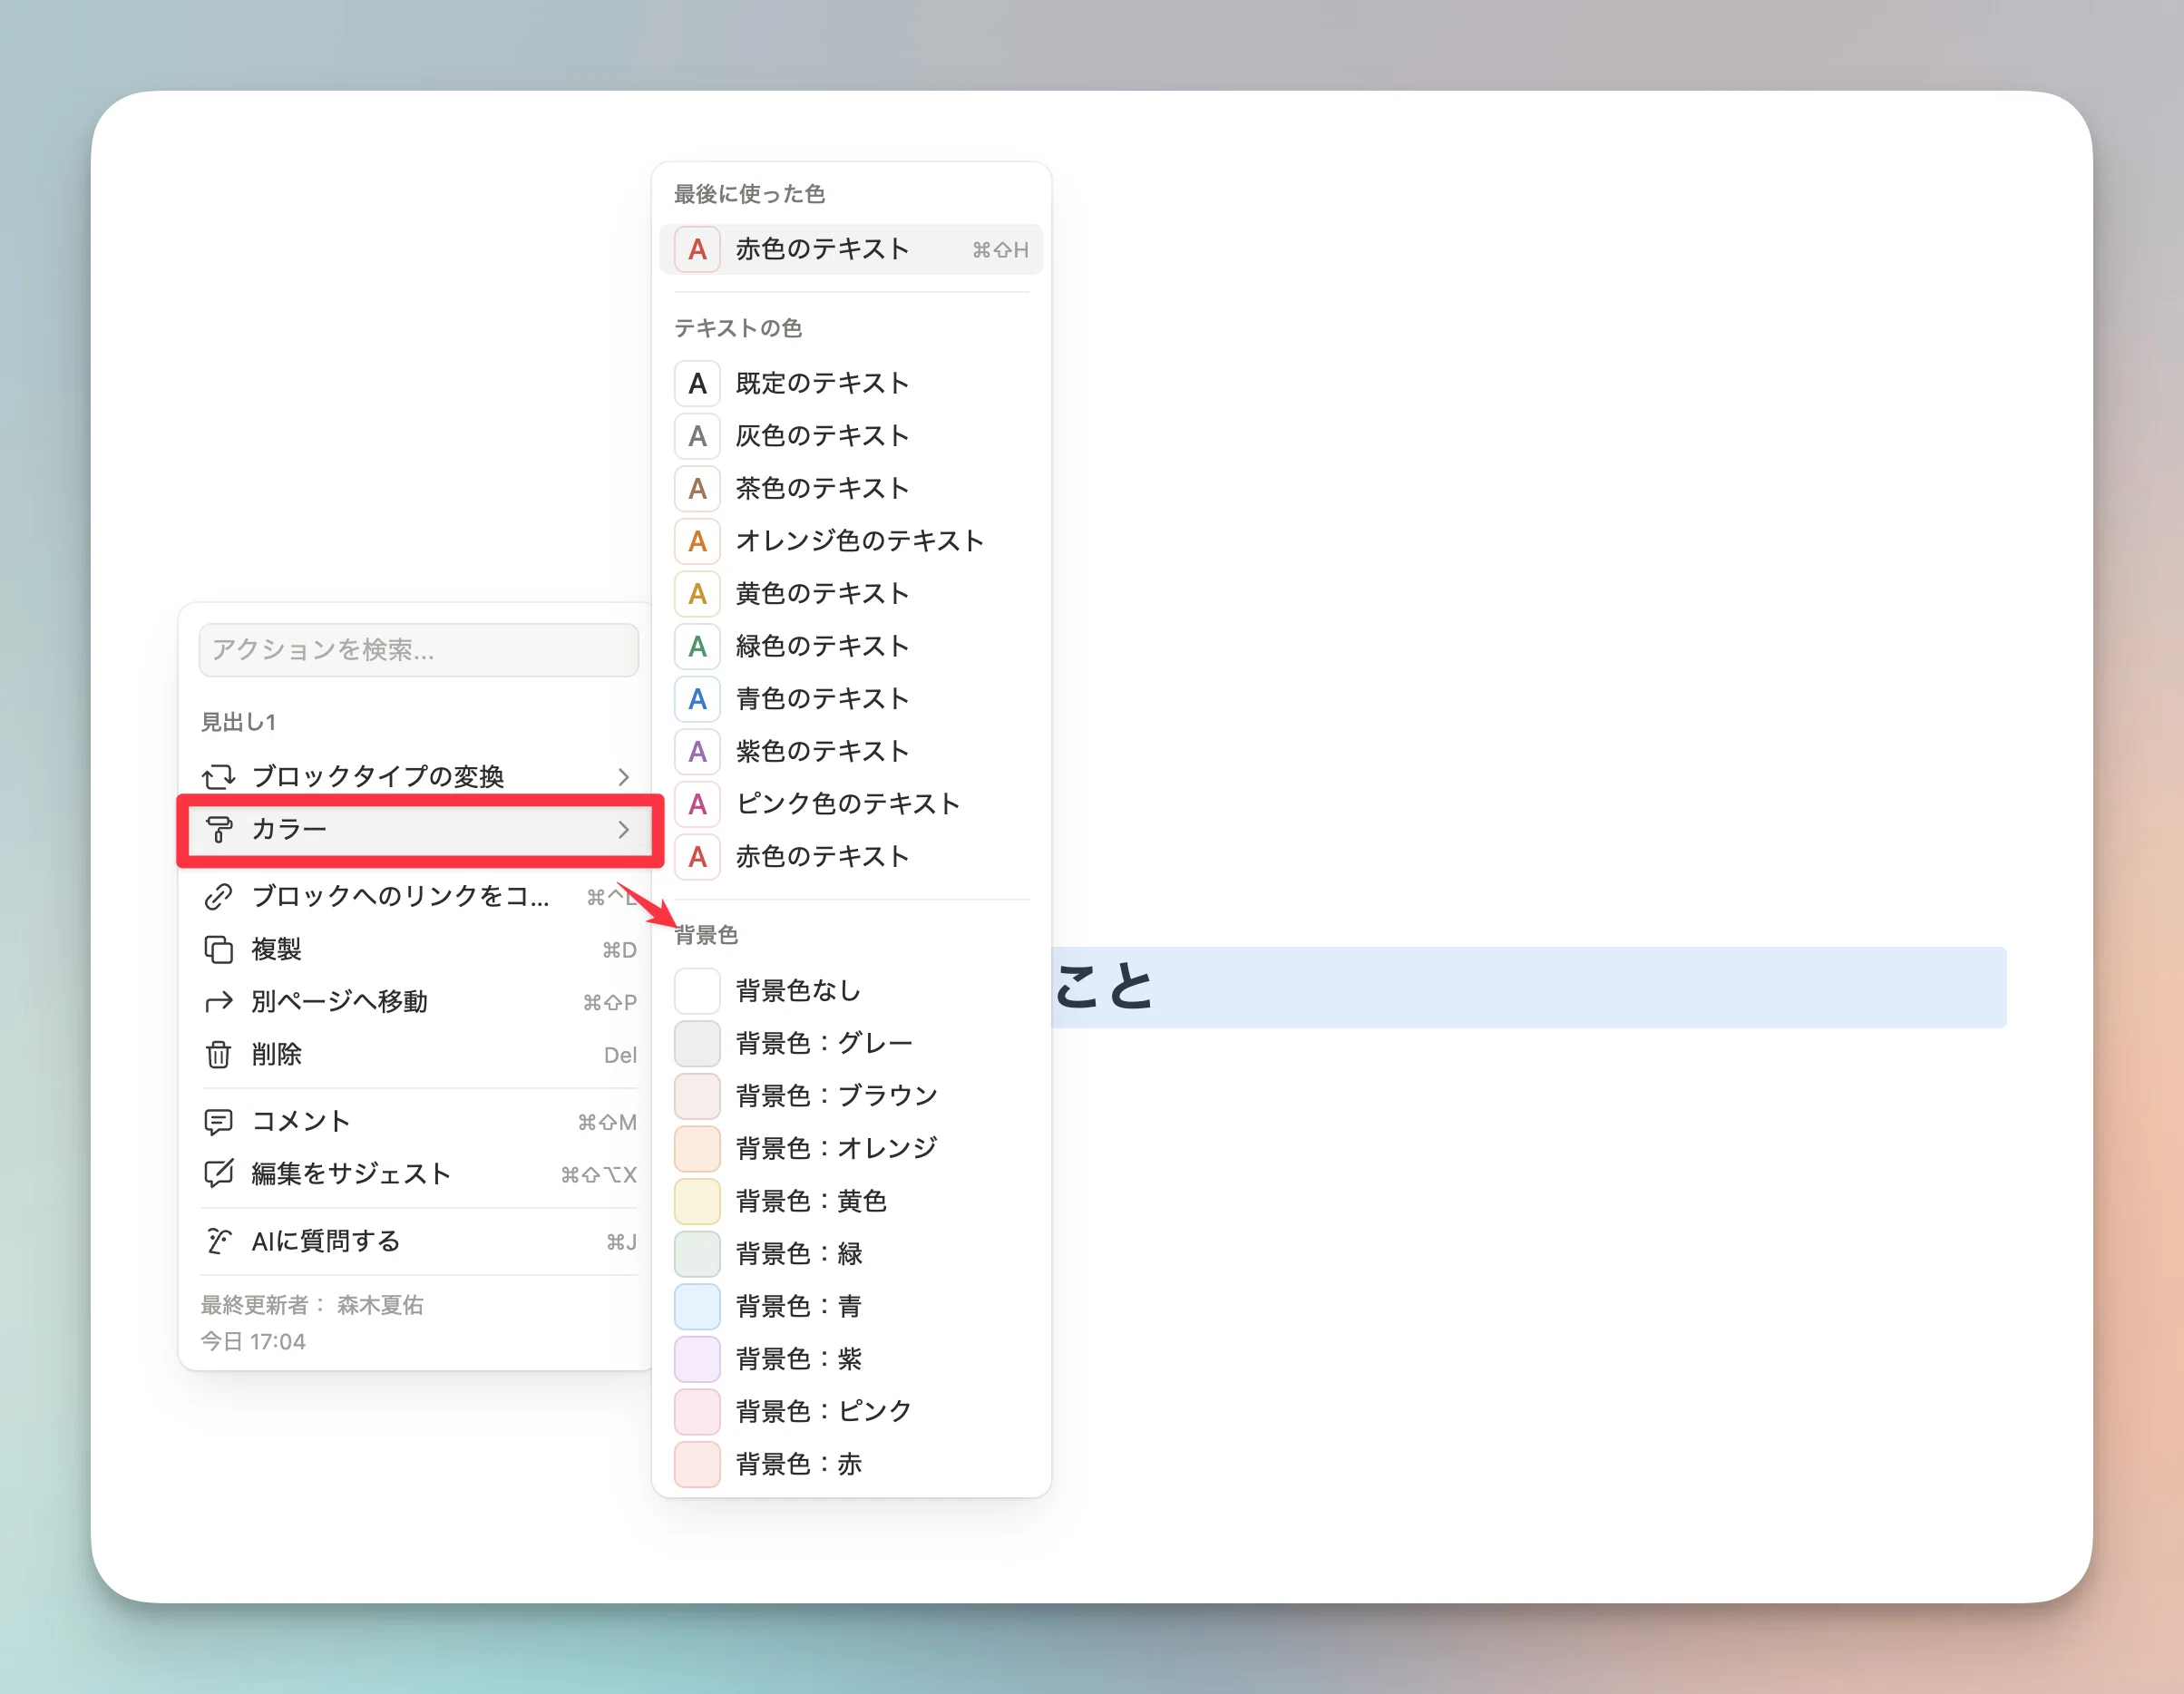Click the アクションを検索 search field
The width and height of the screenshot is (2184, 1694).
[418, 650]
